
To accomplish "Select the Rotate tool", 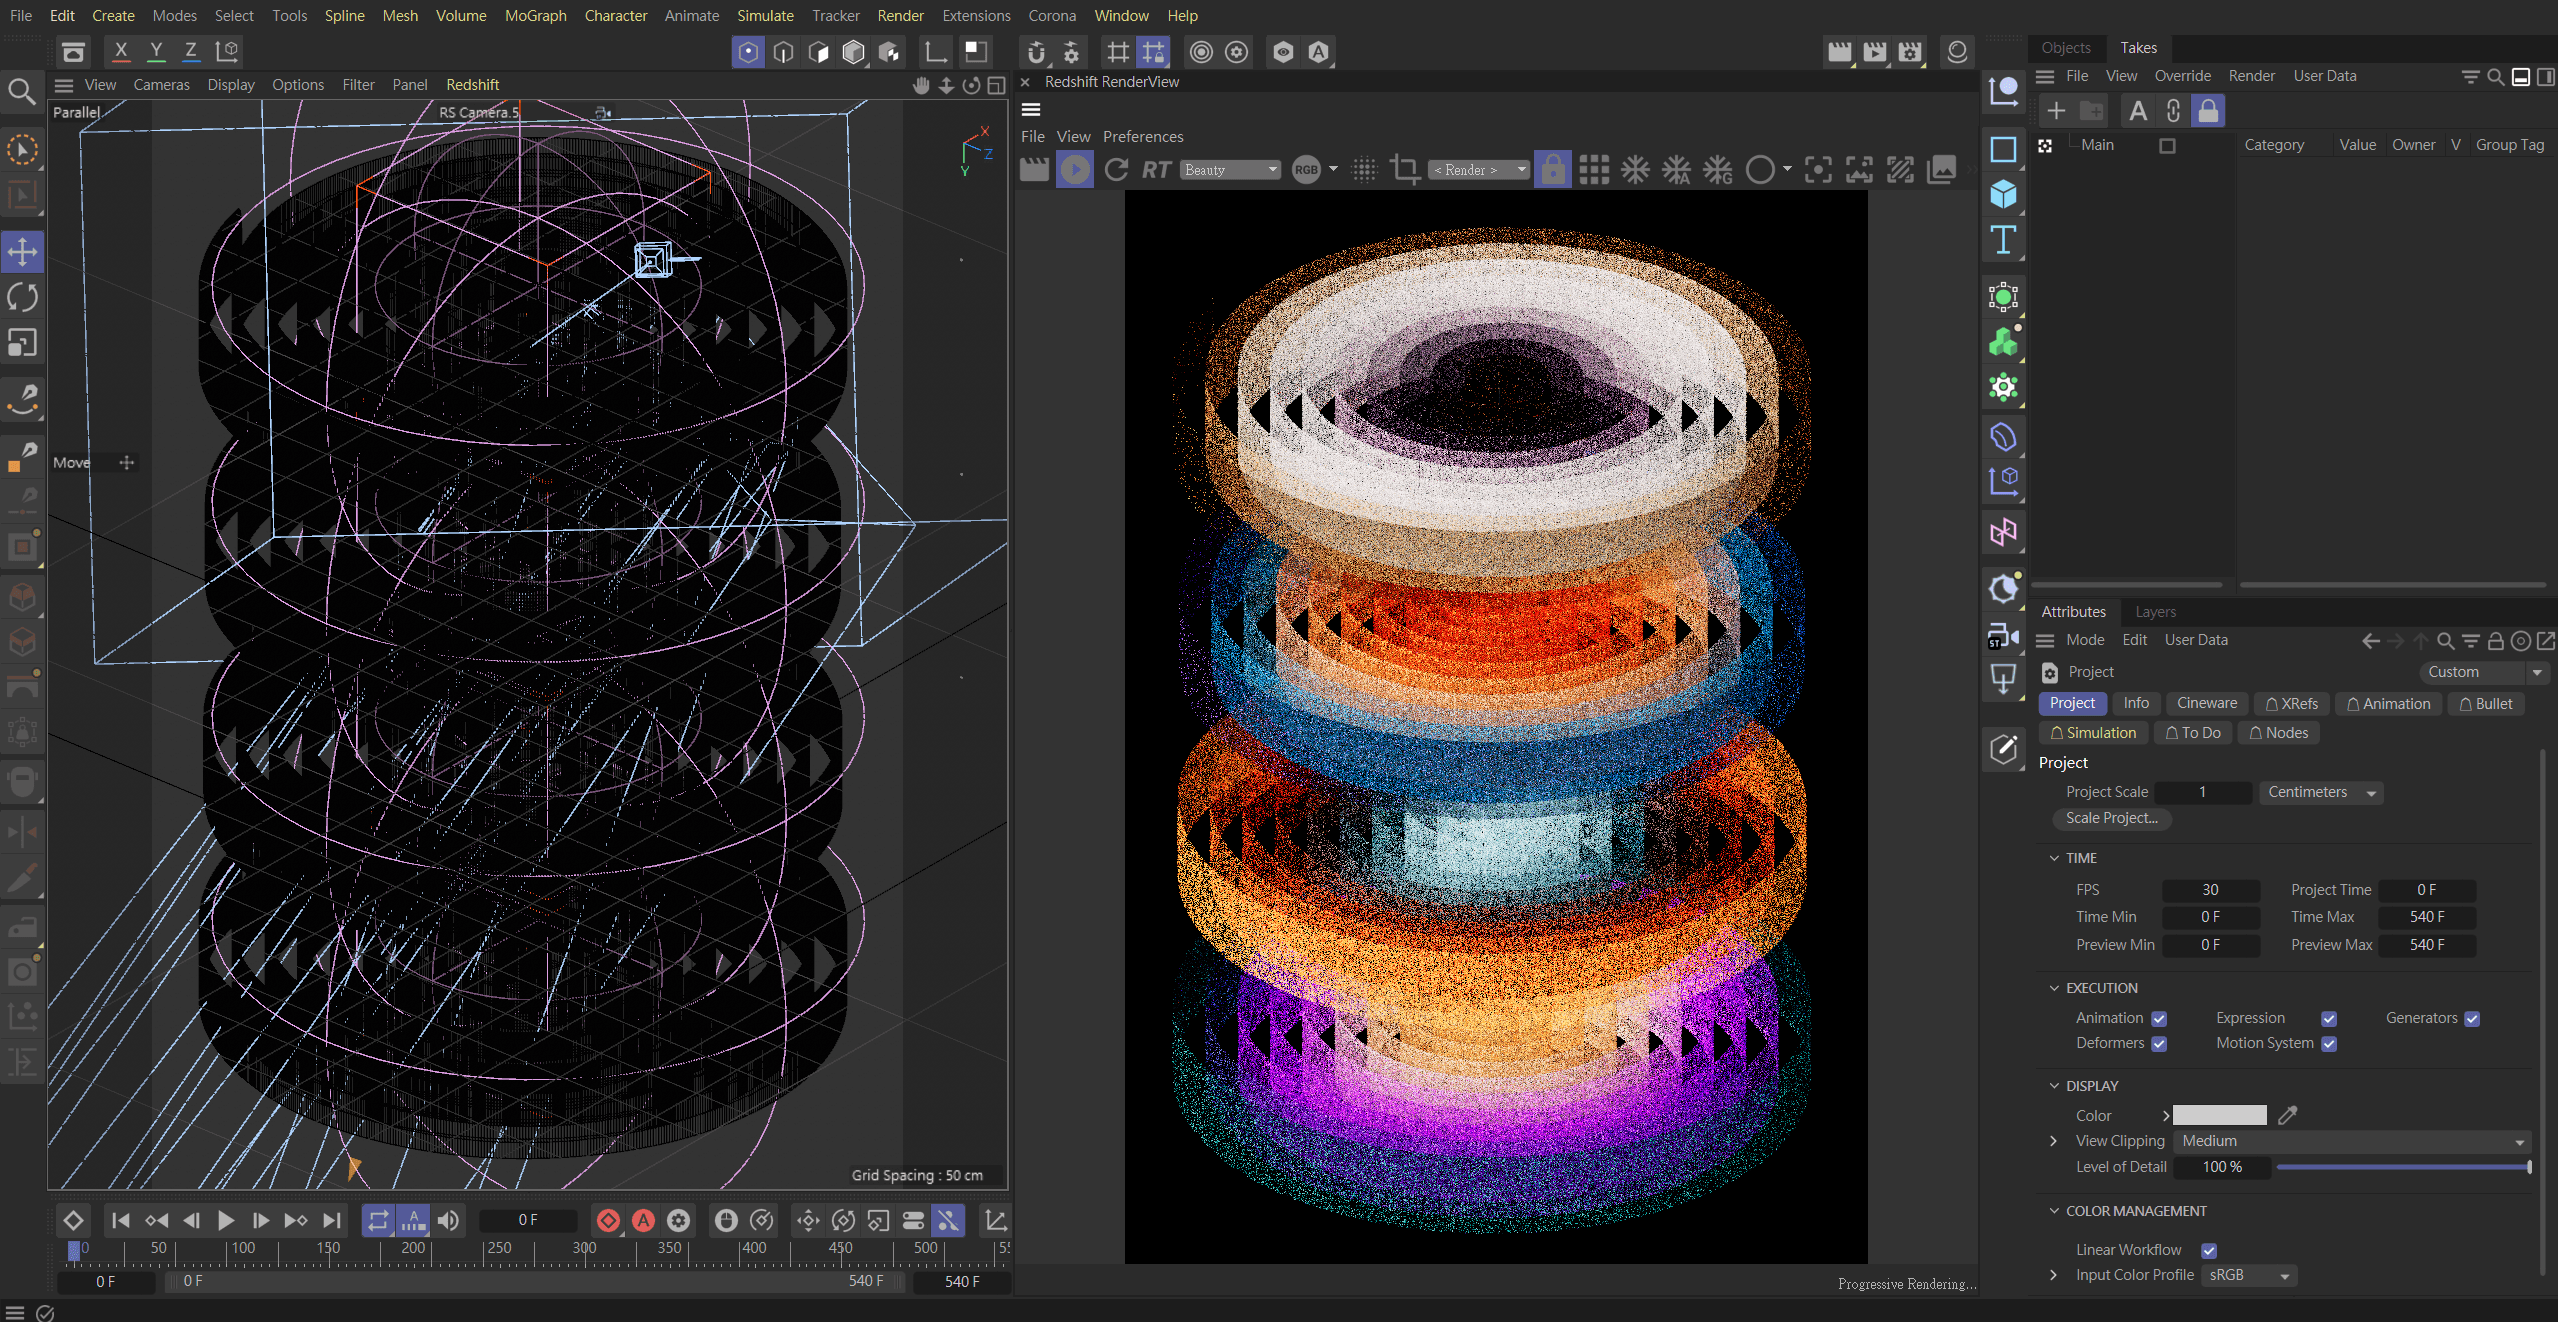I will pyautogui.click(x=22, y=297).
